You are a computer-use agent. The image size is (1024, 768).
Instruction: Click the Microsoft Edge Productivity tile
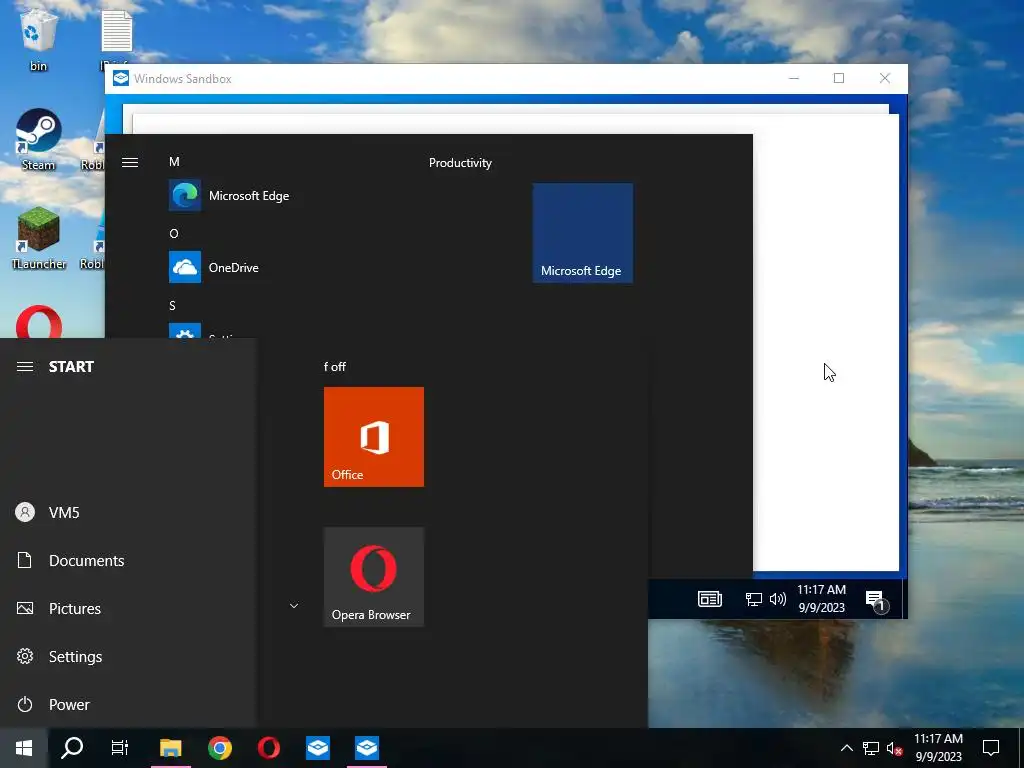pos(583,233)
